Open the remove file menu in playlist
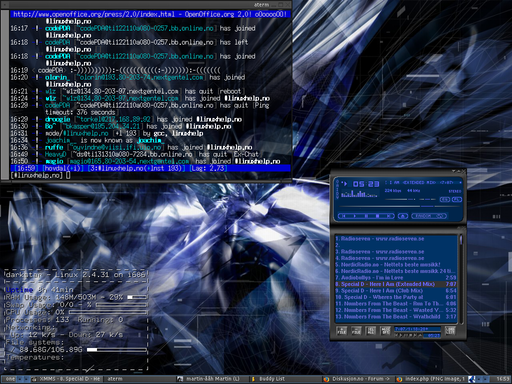Screen dimensions: 512x384 356,331
